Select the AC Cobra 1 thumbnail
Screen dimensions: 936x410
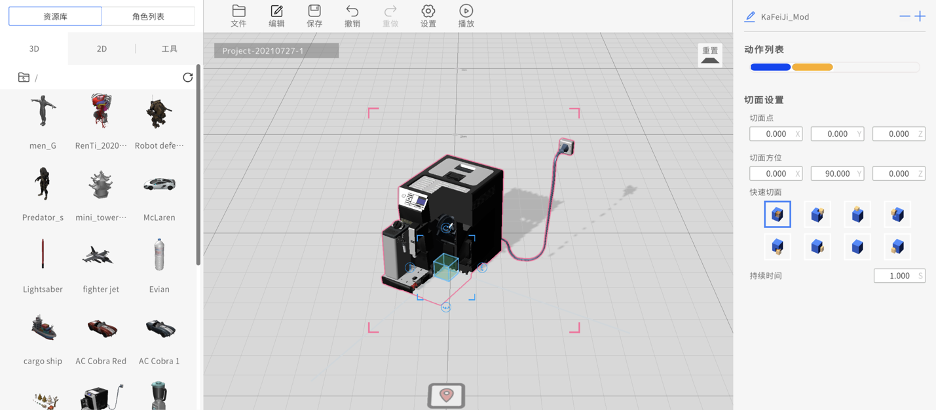click(x=159, y=328)
